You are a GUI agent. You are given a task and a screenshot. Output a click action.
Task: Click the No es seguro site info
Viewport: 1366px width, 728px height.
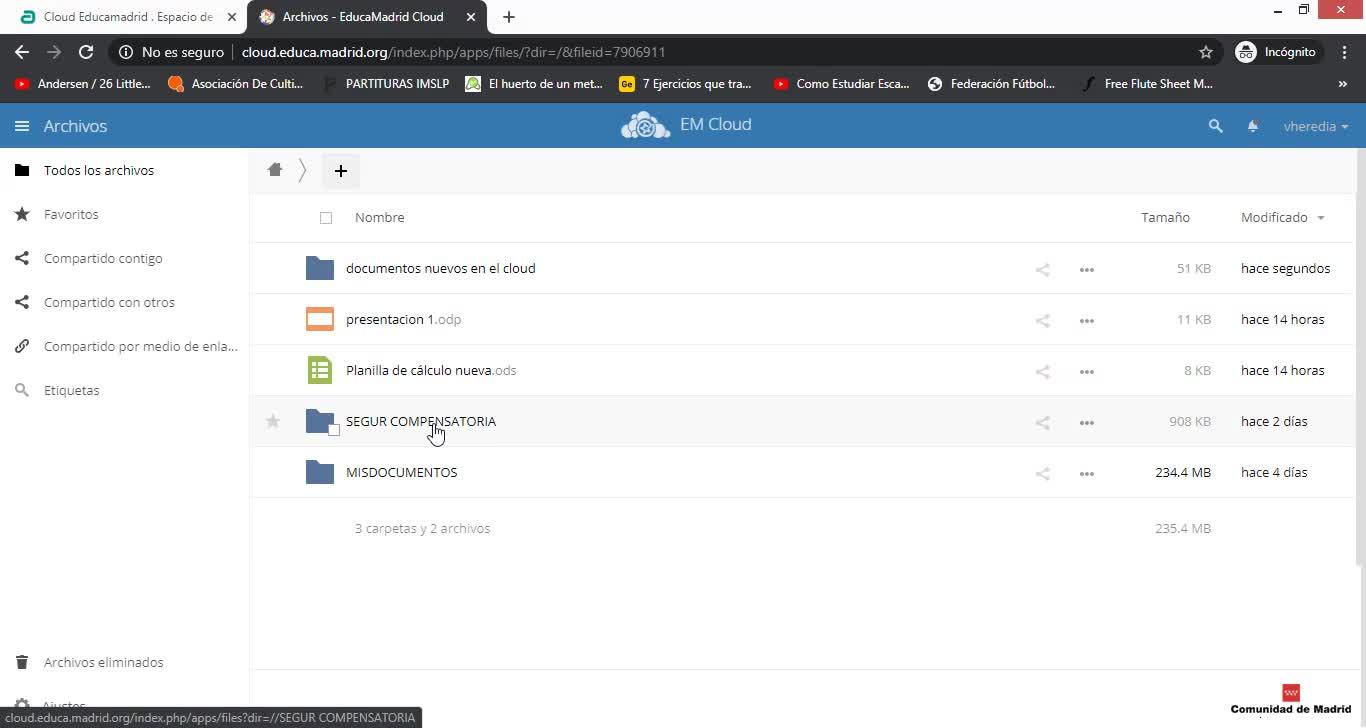(171, 52)
